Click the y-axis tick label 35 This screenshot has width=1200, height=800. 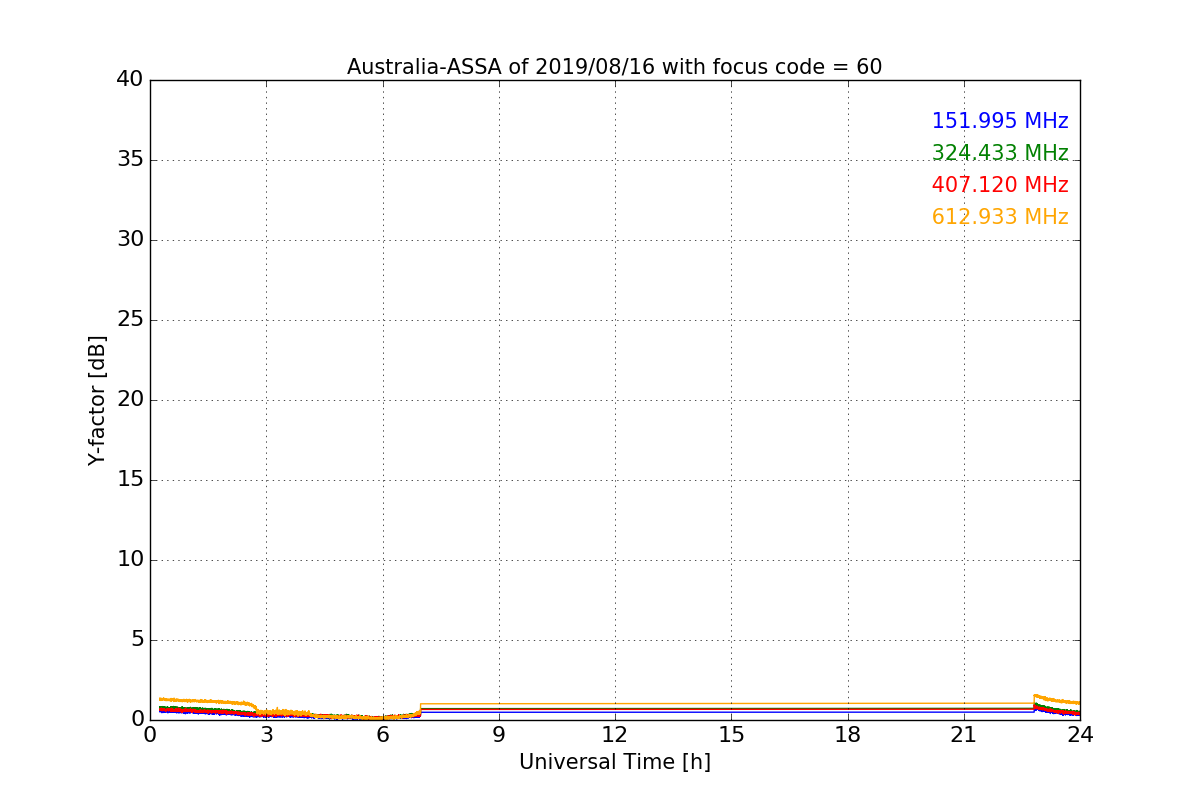(130, 160)
